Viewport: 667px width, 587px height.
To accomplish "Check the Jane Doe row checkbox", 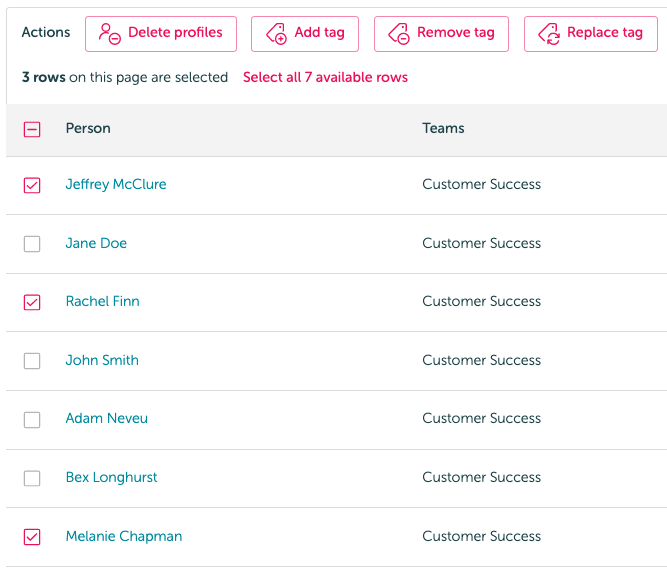I will 32,244.
